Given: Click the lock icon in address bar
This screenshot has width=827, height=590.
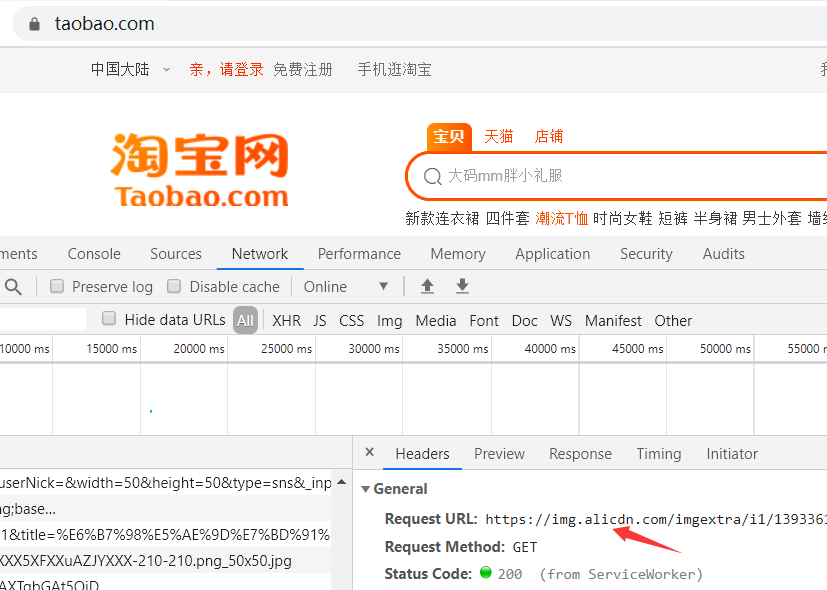Looking at the screenshot, I should click(x=34, y=24).
